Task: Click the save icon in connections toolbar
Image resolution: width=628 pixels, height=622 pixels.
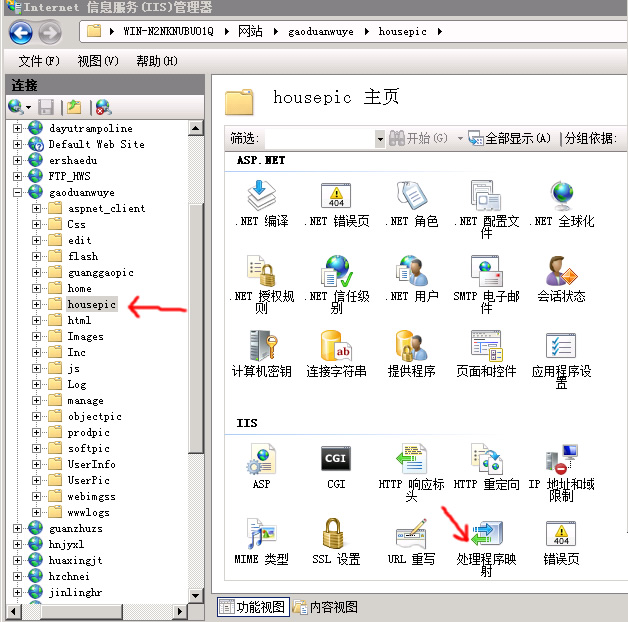Action: coord(46,106)
